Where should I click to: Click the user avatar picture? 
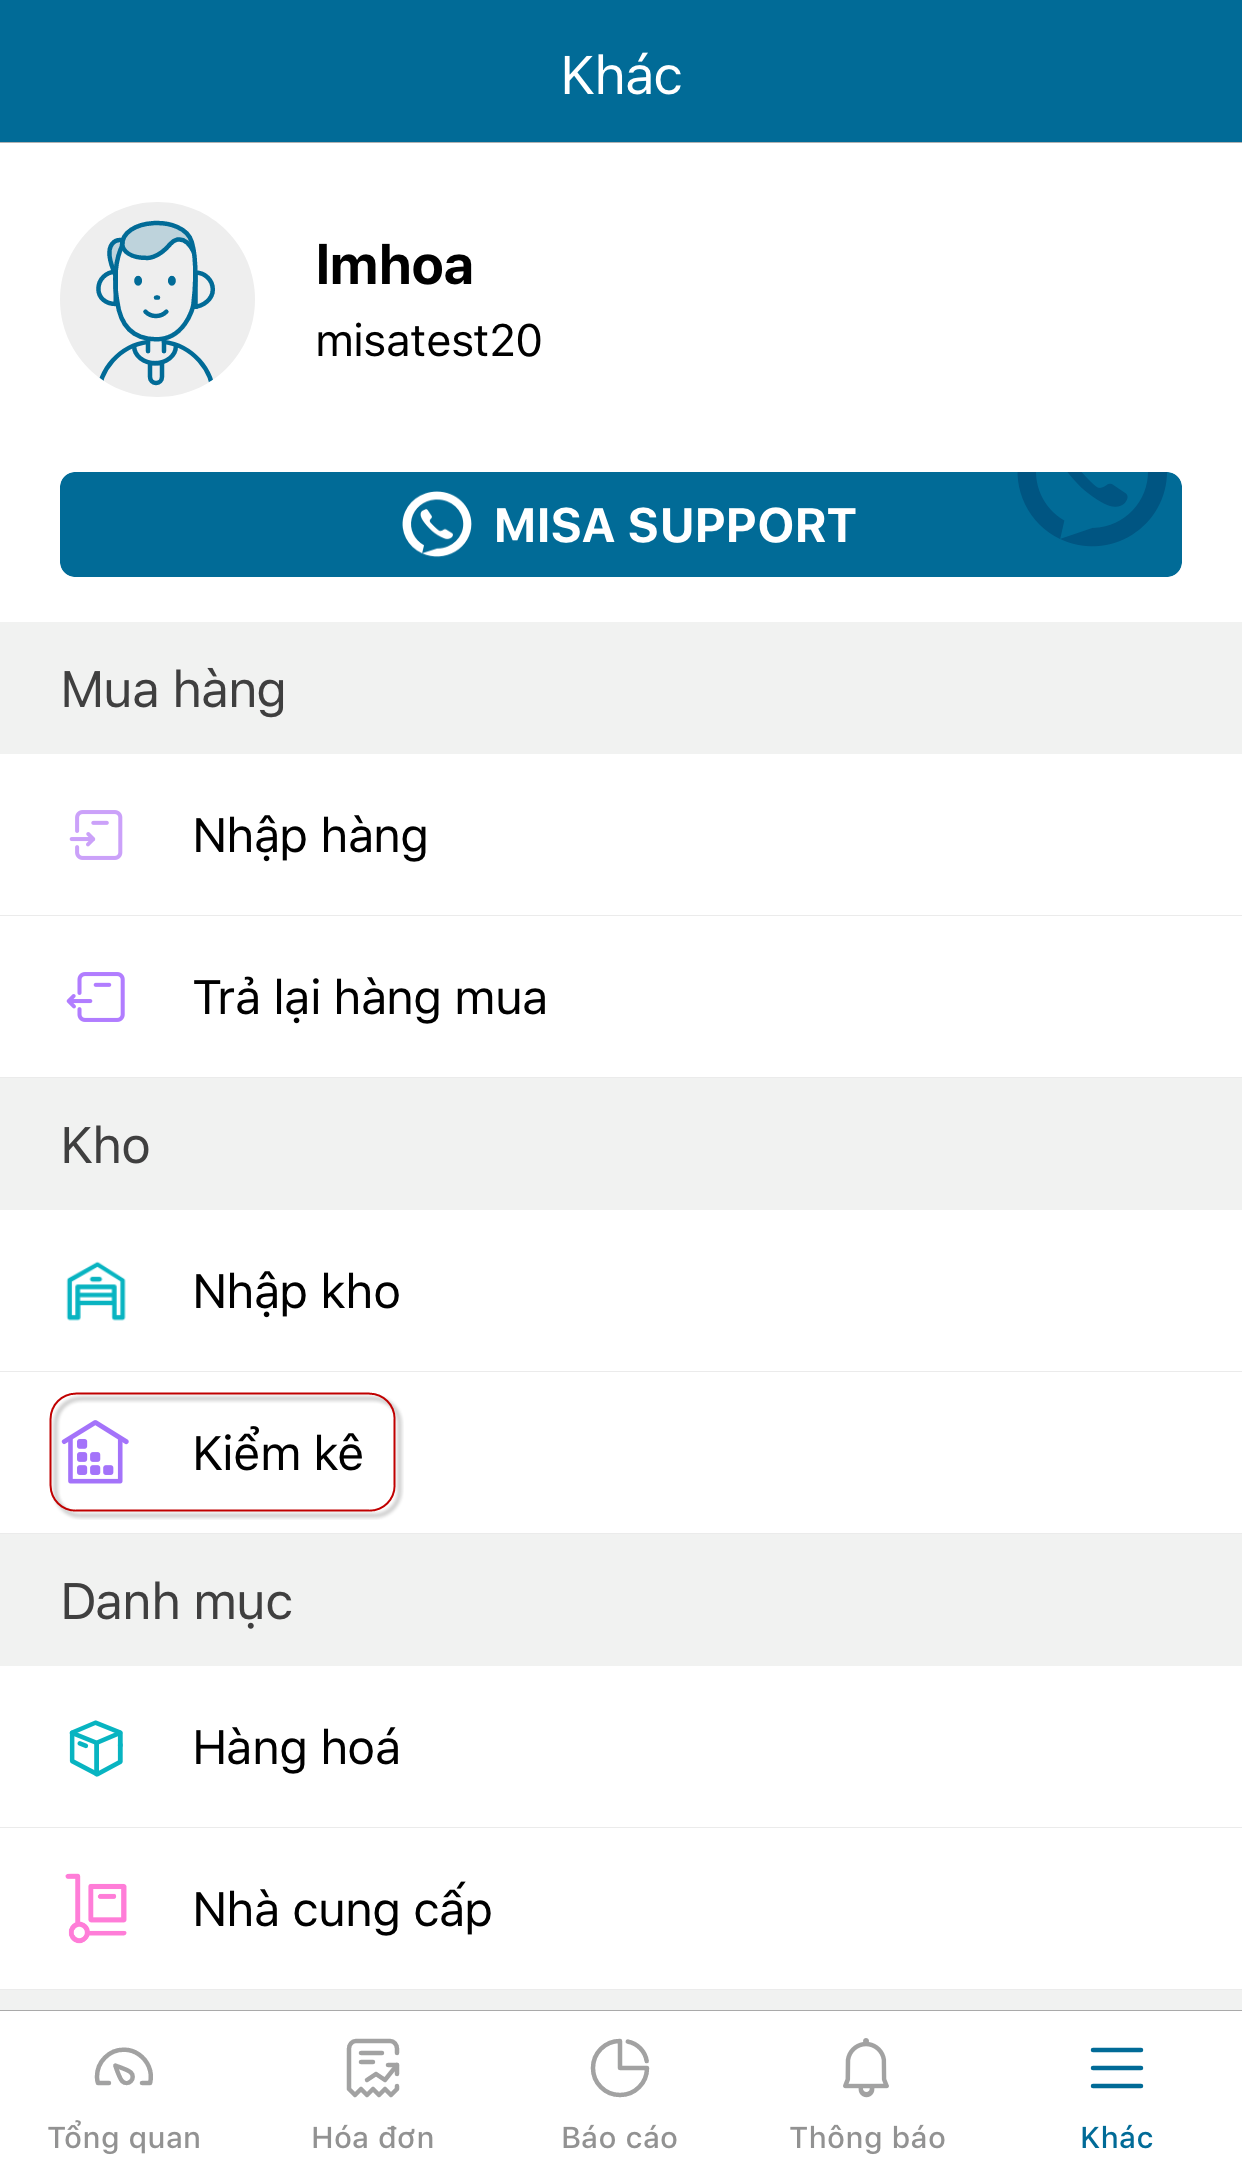point(157,300)
